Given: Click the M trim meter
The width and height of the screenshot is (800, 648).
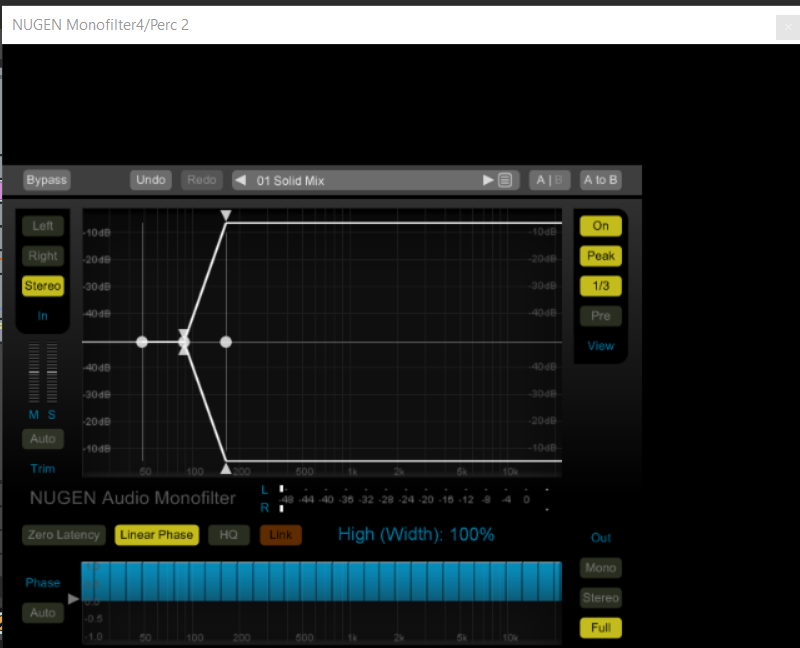Looking at the screenshot, I should [x=34, y=372].
